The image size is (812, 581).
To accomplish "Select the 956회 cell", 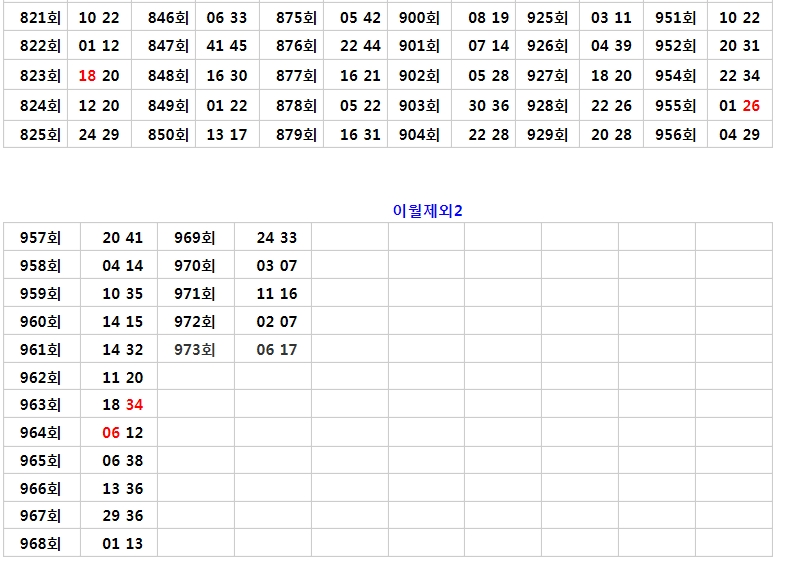I will tap(675, 135).
